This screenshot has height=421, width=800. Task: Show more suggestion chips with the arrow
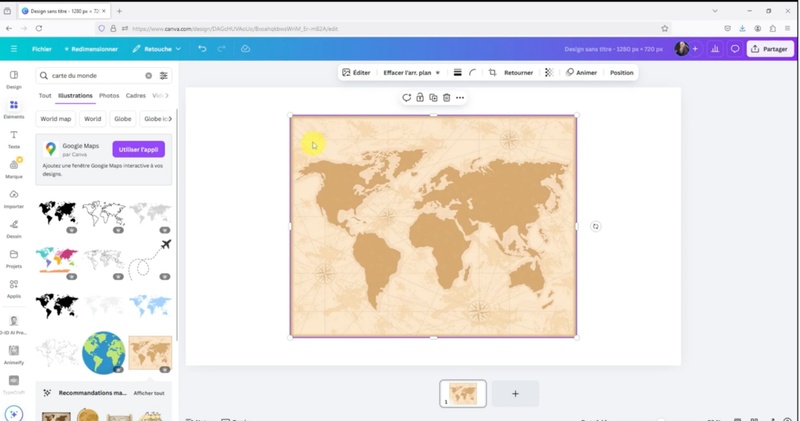click(x=170, y=119)
